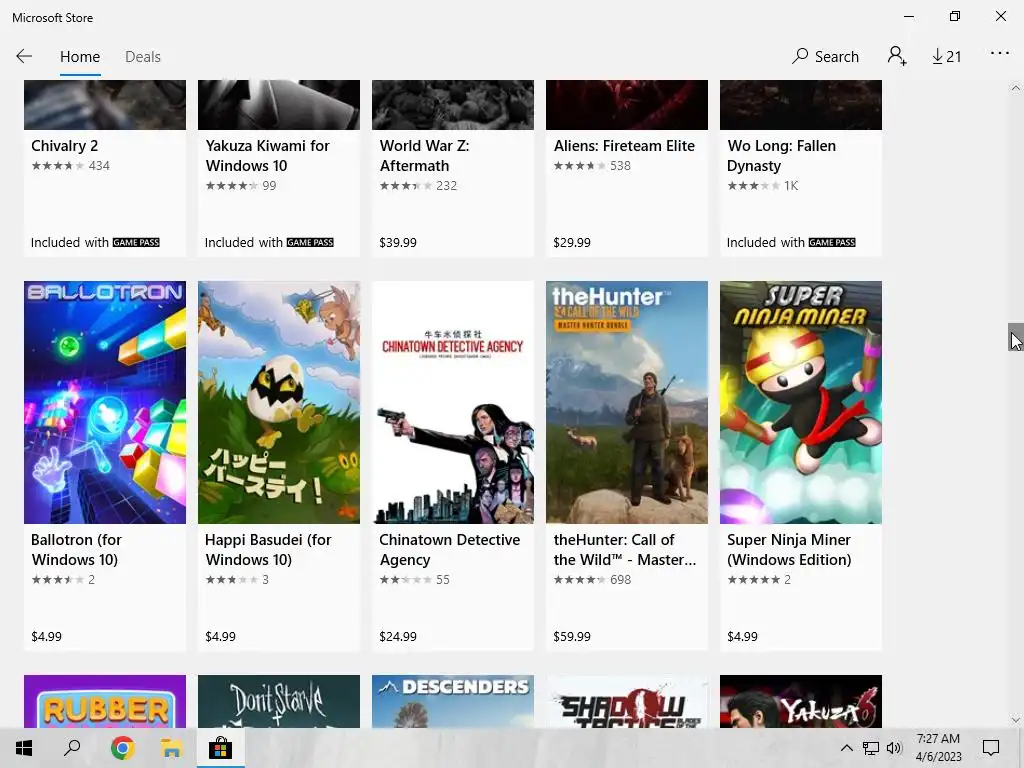Click the scrollbar down arrow
This screenshot has height=768, width=1024.
[1016, 720]
